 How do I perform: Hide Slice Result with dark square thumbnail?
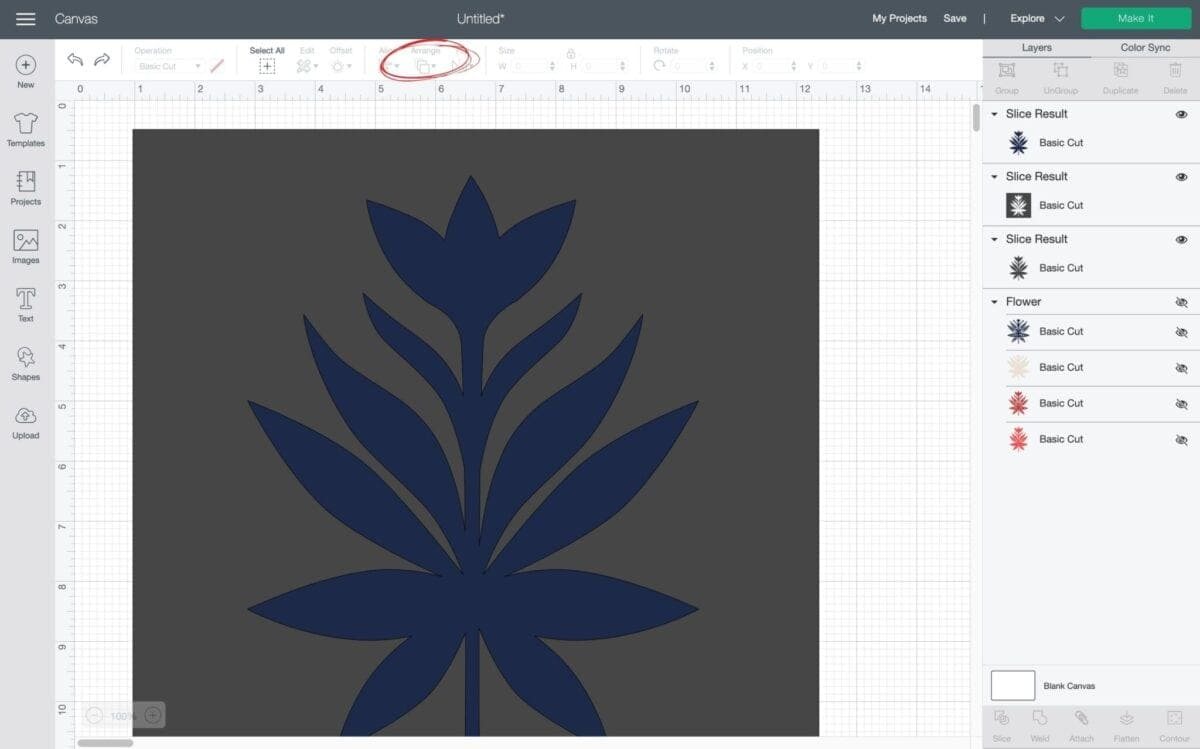[1181, 177]
